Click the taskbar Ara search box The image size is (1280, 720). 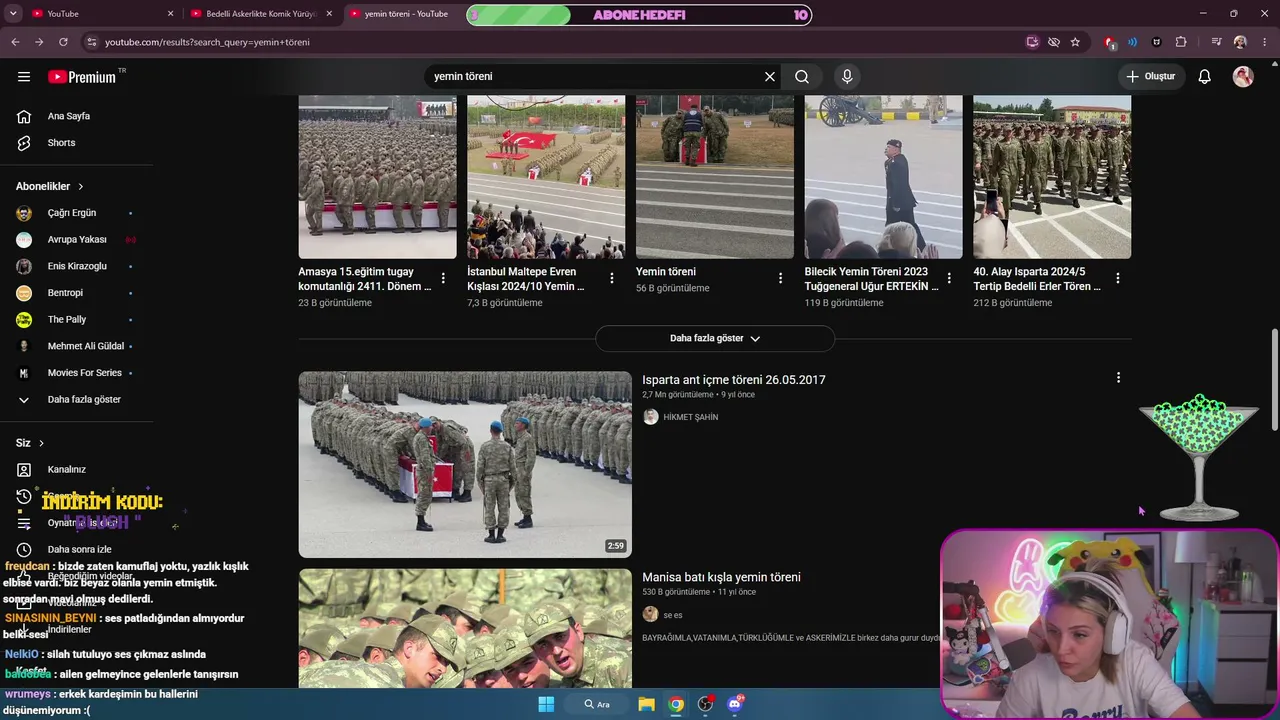point(598,704)
